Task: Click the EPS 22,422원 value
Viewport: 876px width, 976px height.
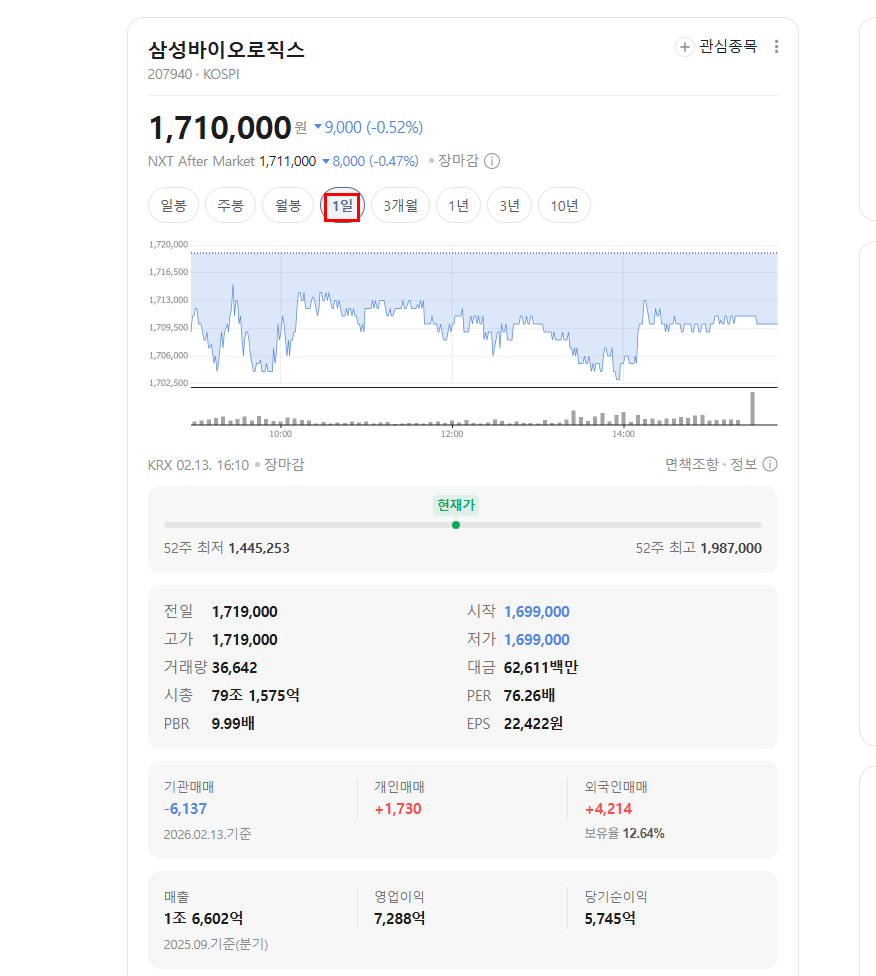Action: [x=534, y=723]
